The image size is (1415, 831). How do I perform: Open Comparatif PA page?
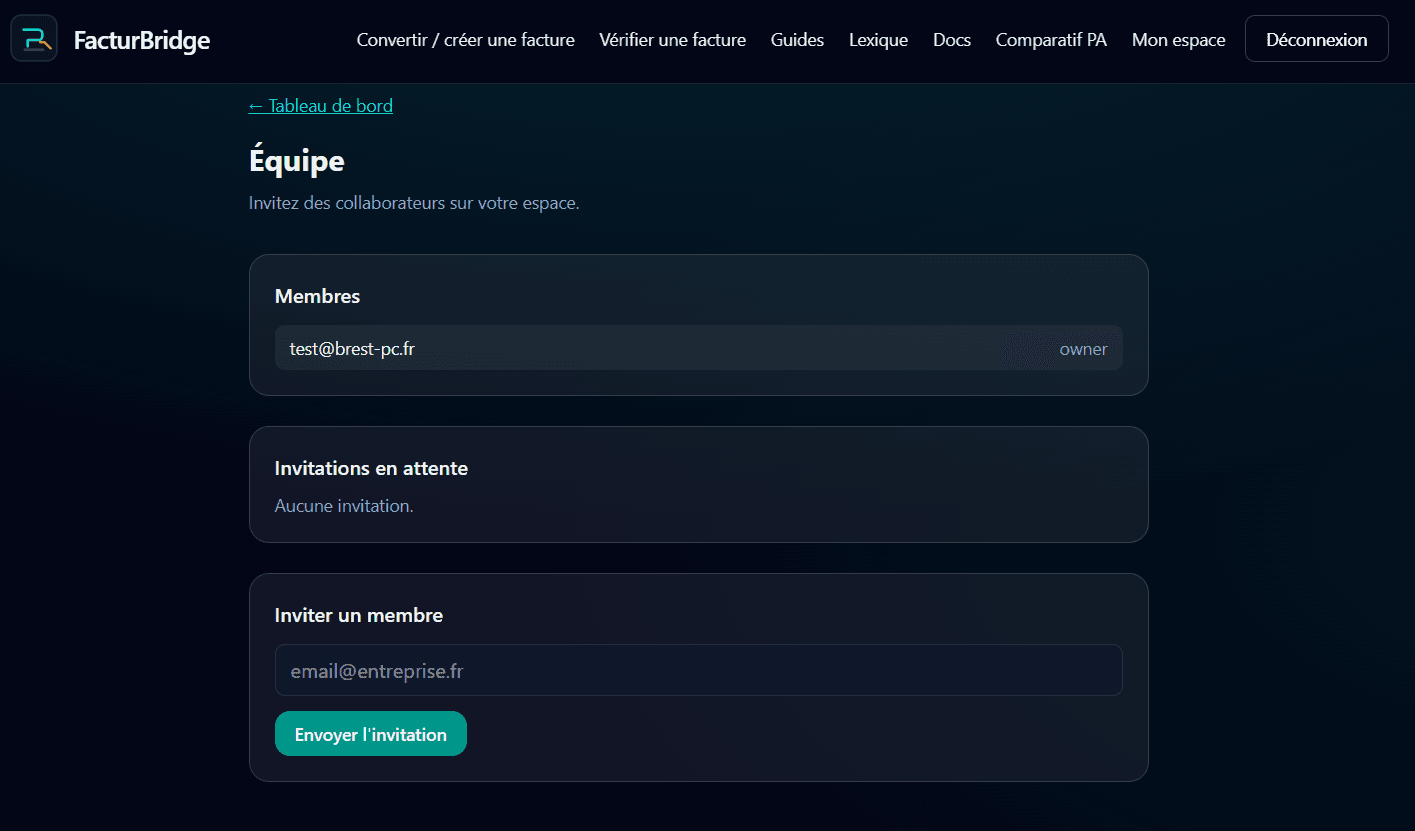[1051, 40]
